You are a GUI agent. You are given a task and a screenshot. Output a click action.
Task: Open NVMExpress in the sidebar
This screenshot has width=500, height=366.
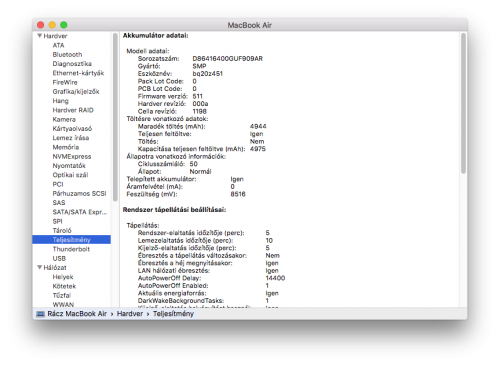click(x=72, y=156)
